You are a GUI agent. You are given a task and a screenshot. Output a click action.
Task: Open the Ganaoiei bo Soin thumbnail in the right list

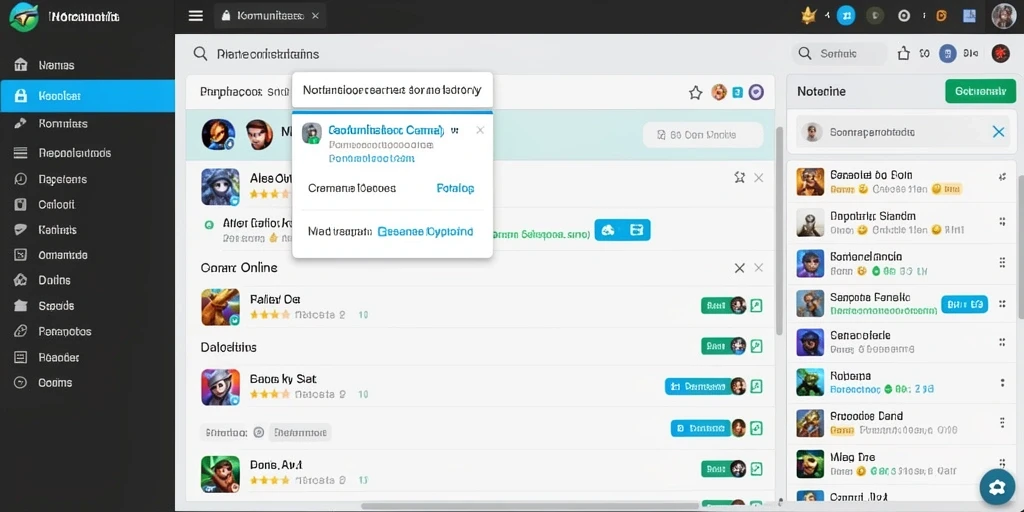810,182
